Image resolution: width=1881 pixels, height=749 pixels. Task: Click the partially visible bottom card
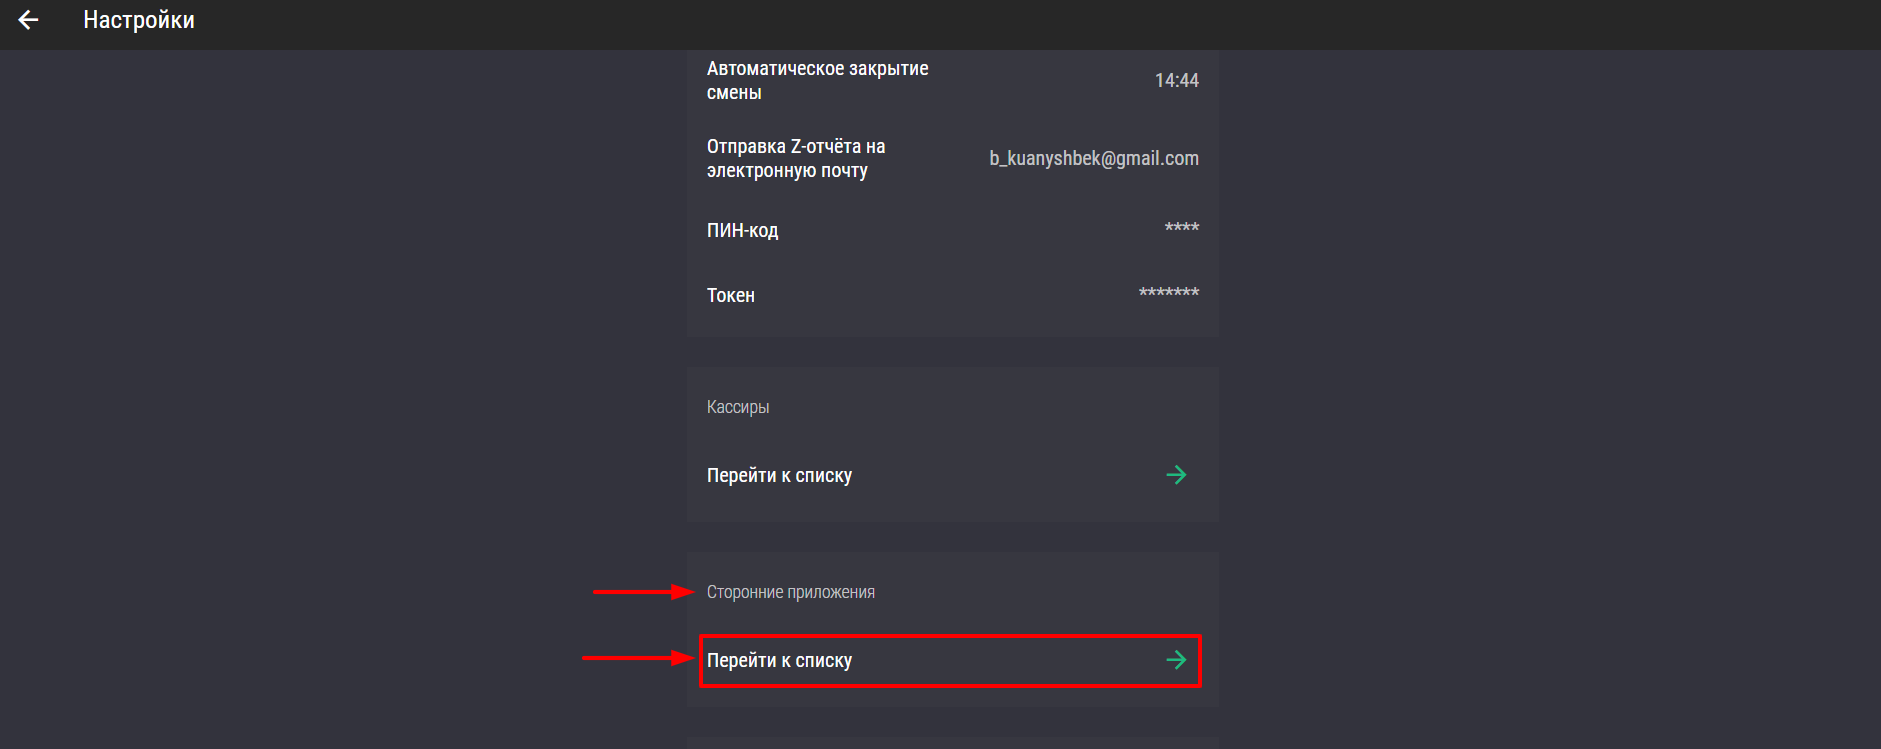[952, 743]
